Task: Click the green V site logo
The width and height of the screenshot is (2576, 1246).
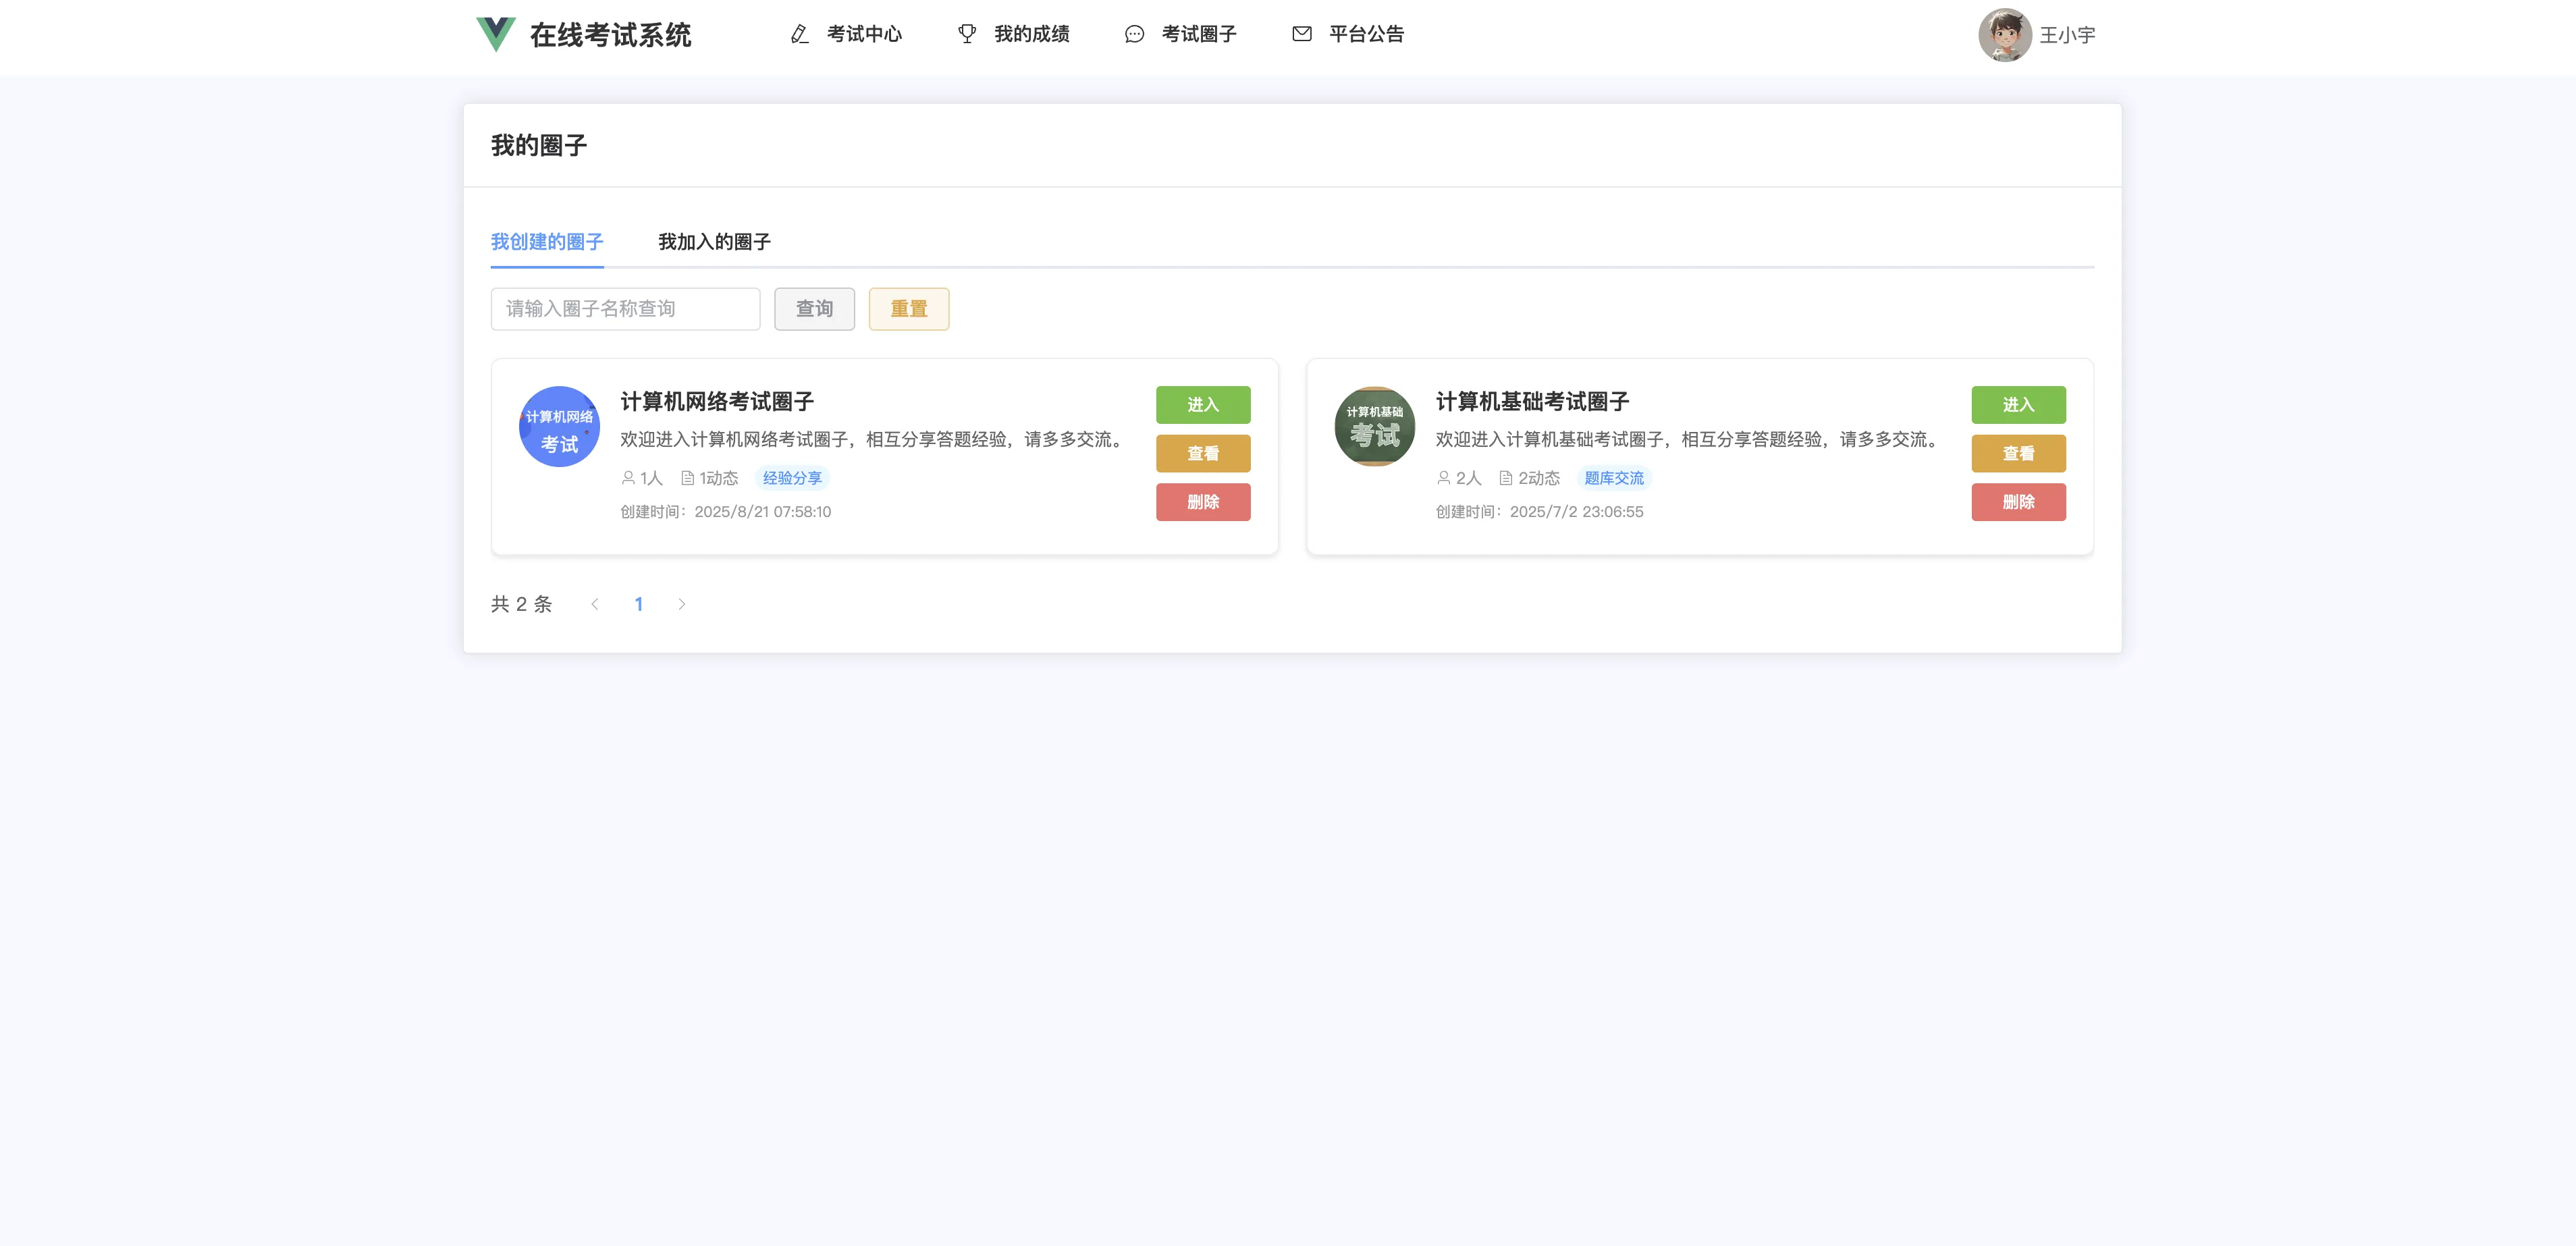Action: point(495,34)
